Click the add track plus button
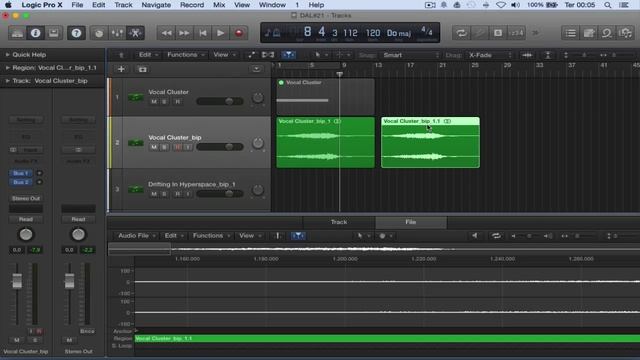640x360 pixels. pos(121,69)
